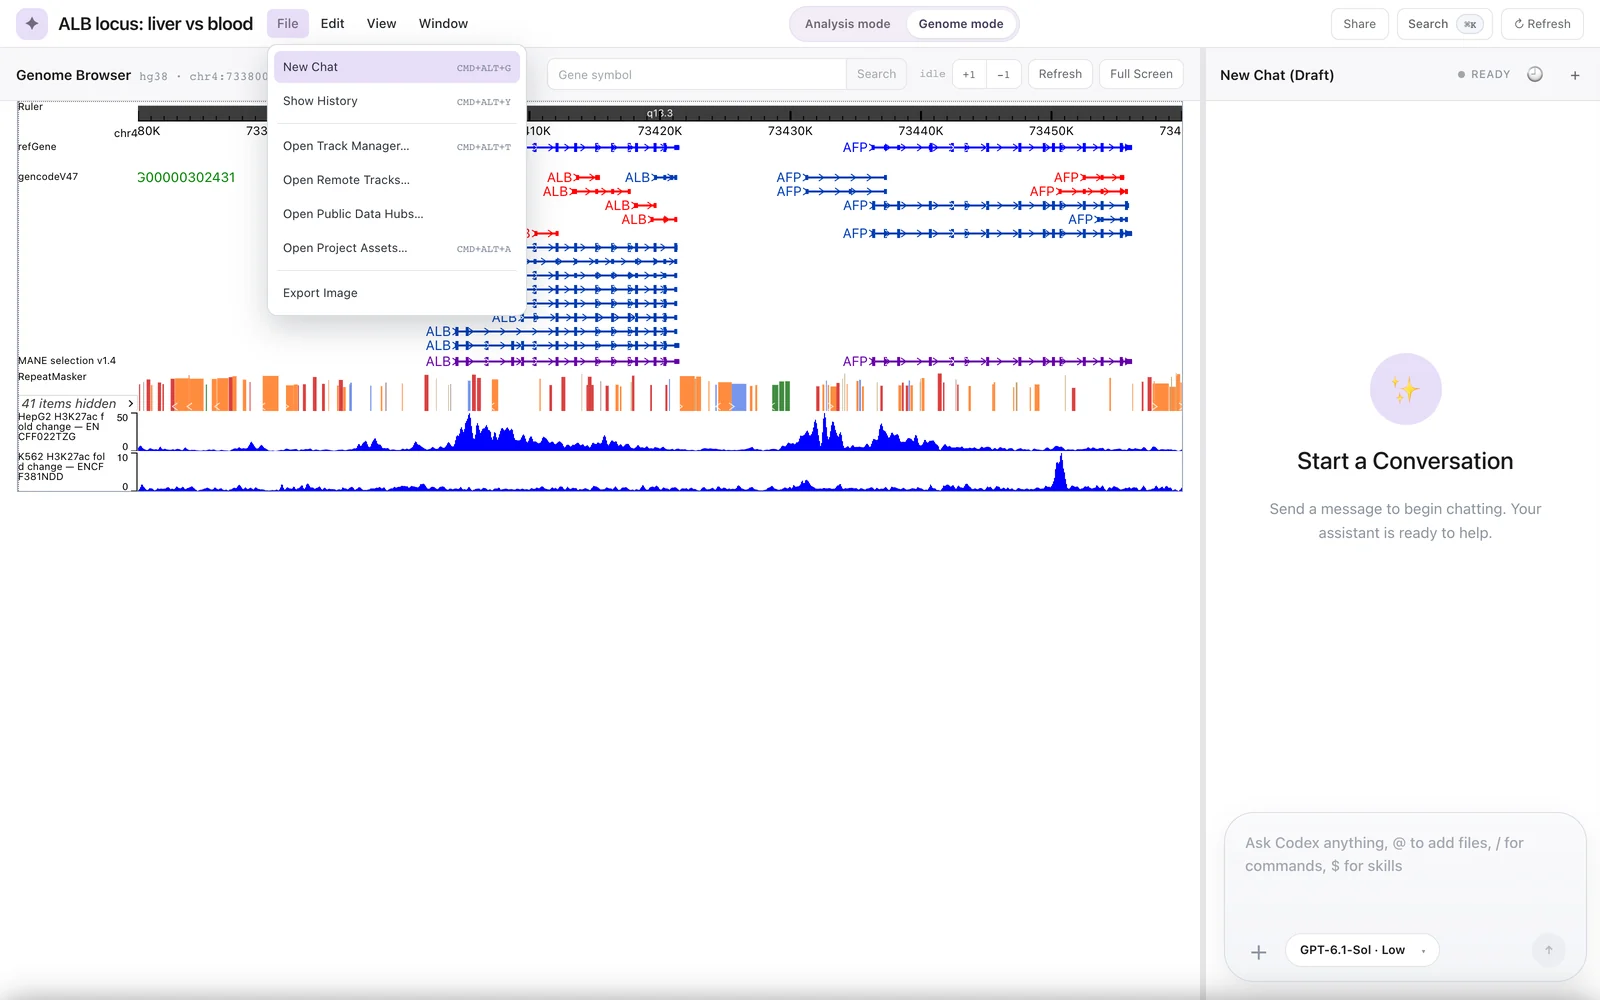Focus the Gene symbol input field
This screenshot has width=1600, height=1000.
click(696, 74)
